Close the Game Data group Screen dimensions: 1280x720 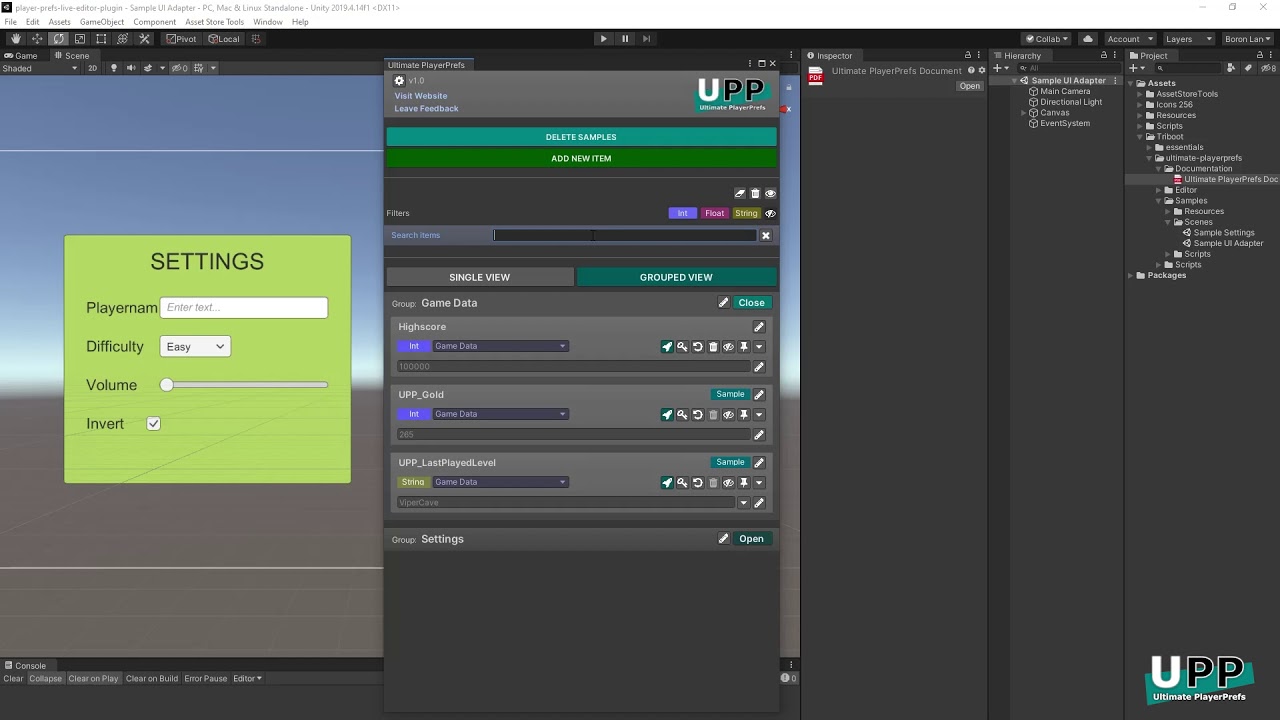coord(751,303)
